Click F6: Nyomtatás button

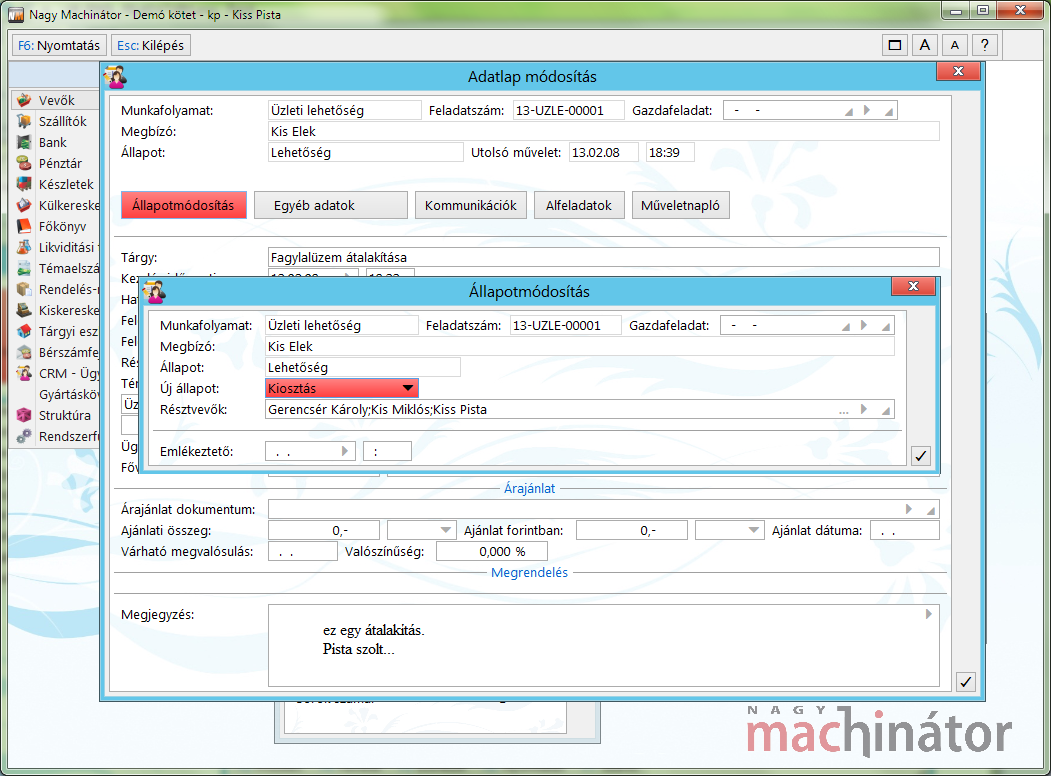[x=59, y=45]
